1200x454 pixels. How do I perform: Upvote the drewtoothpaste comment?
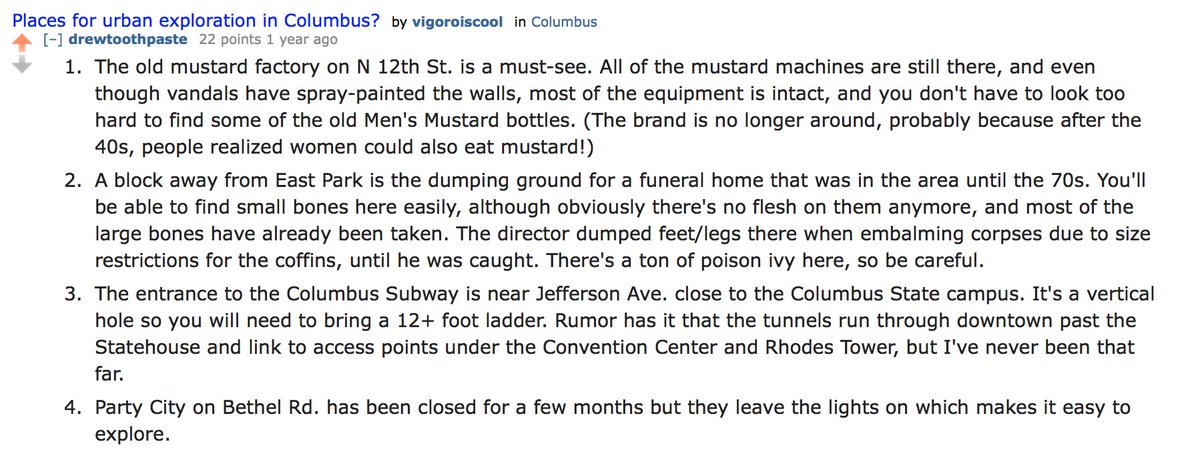tap(21, 43)
